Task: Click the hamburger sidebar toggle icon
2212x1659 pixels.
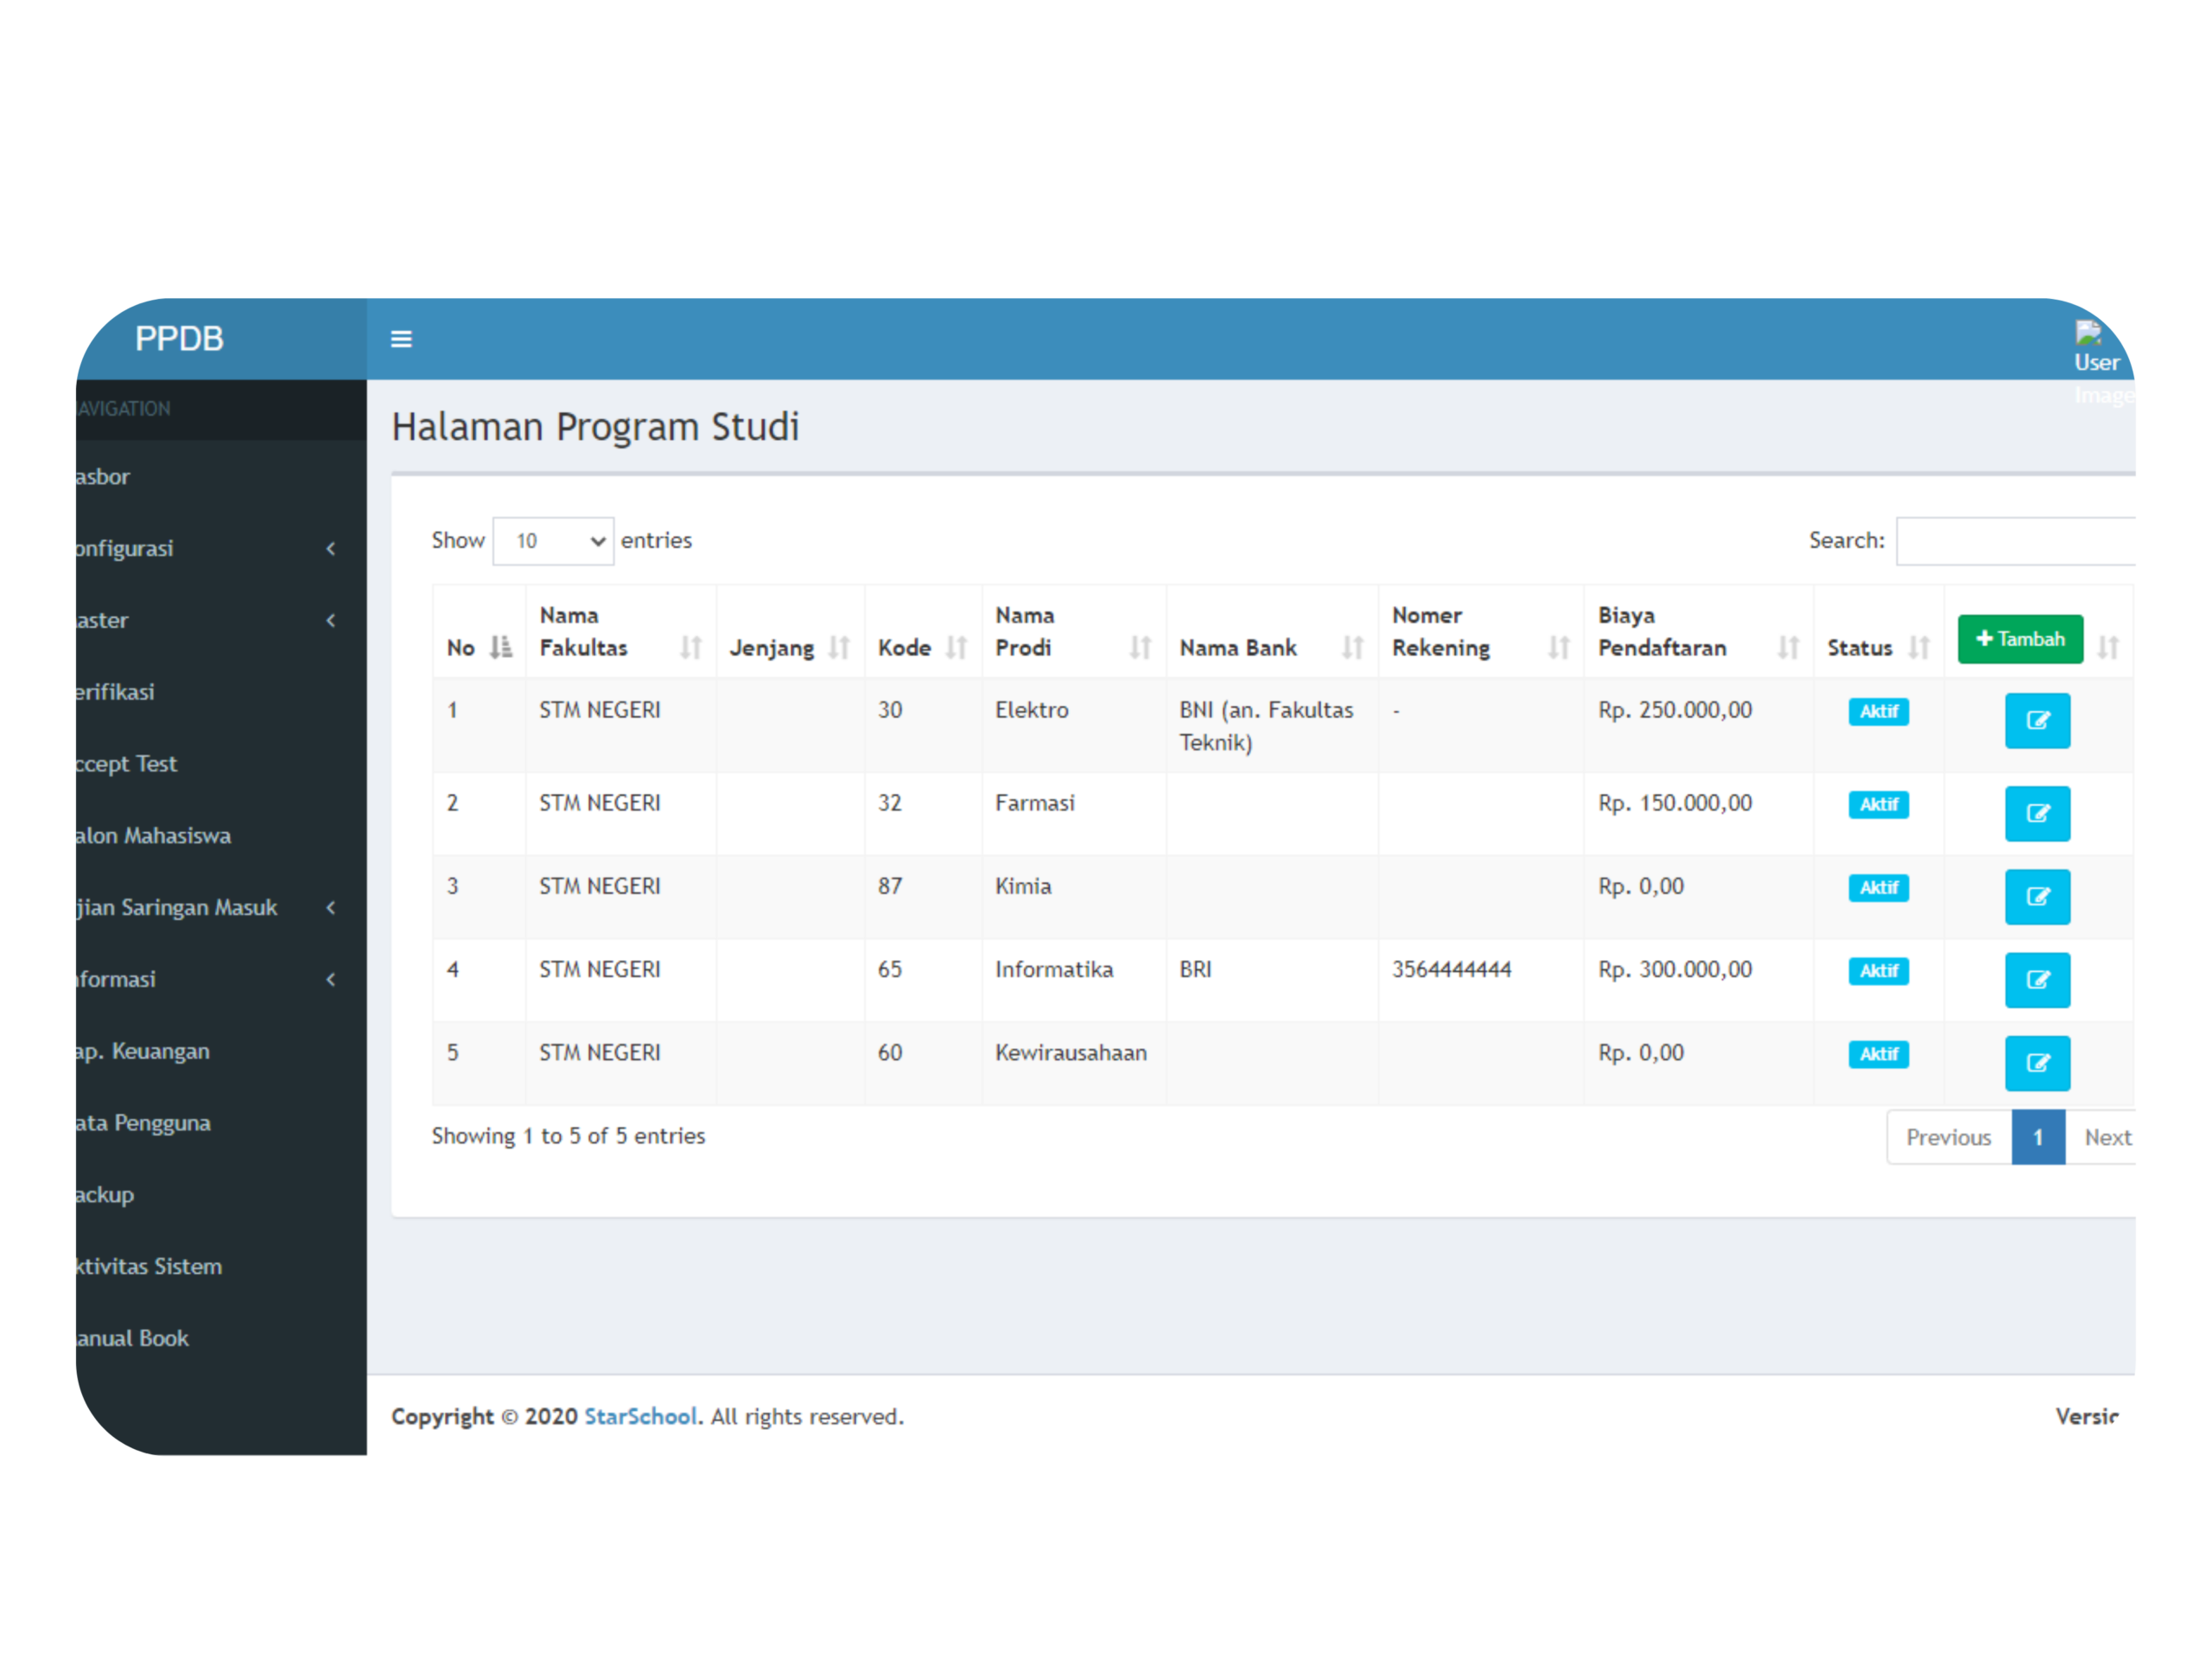Action: click(x=401, y=339)
